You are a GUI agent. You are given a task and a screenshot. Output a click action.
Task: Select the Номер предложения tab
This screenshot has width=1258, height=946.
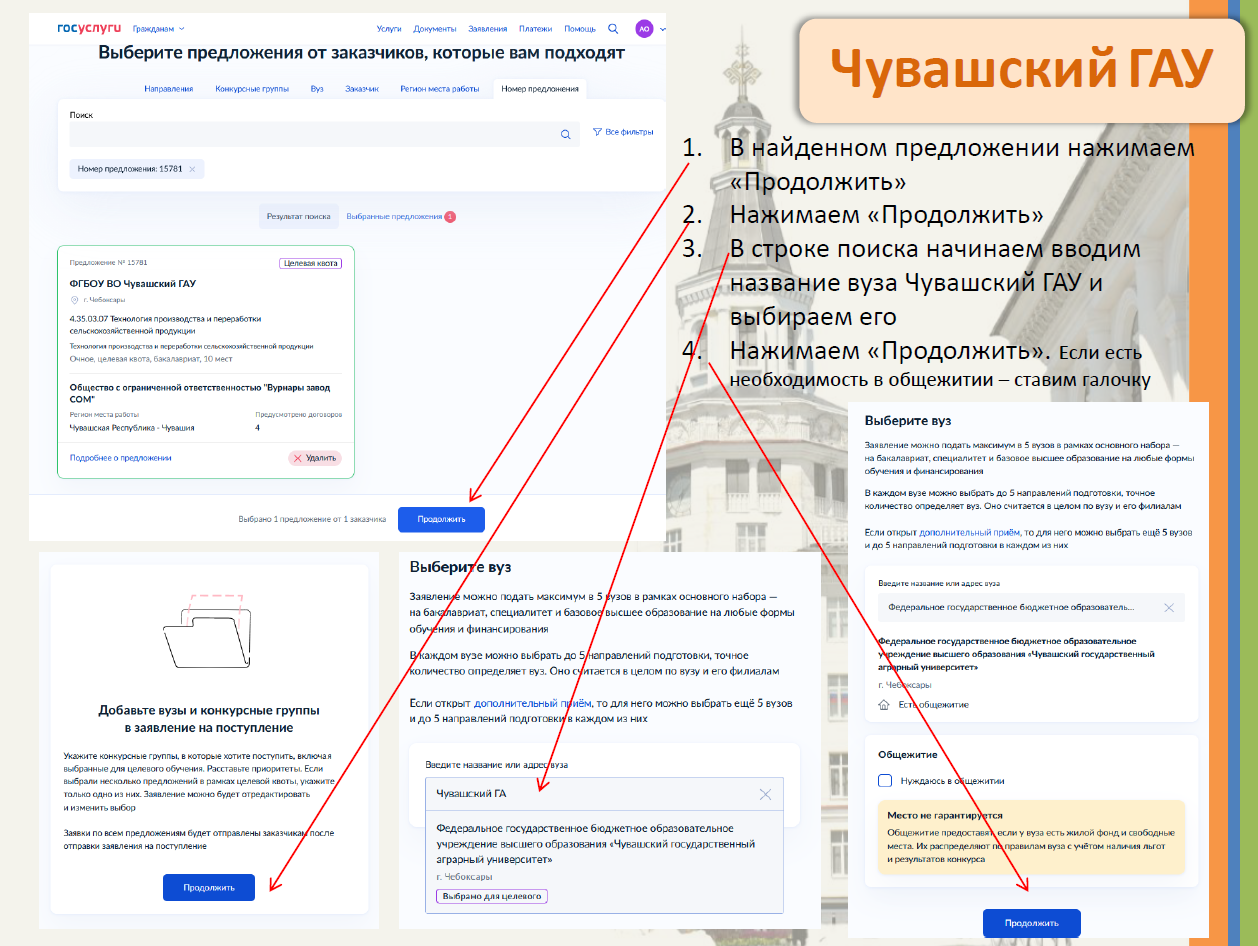click(540, 89)
